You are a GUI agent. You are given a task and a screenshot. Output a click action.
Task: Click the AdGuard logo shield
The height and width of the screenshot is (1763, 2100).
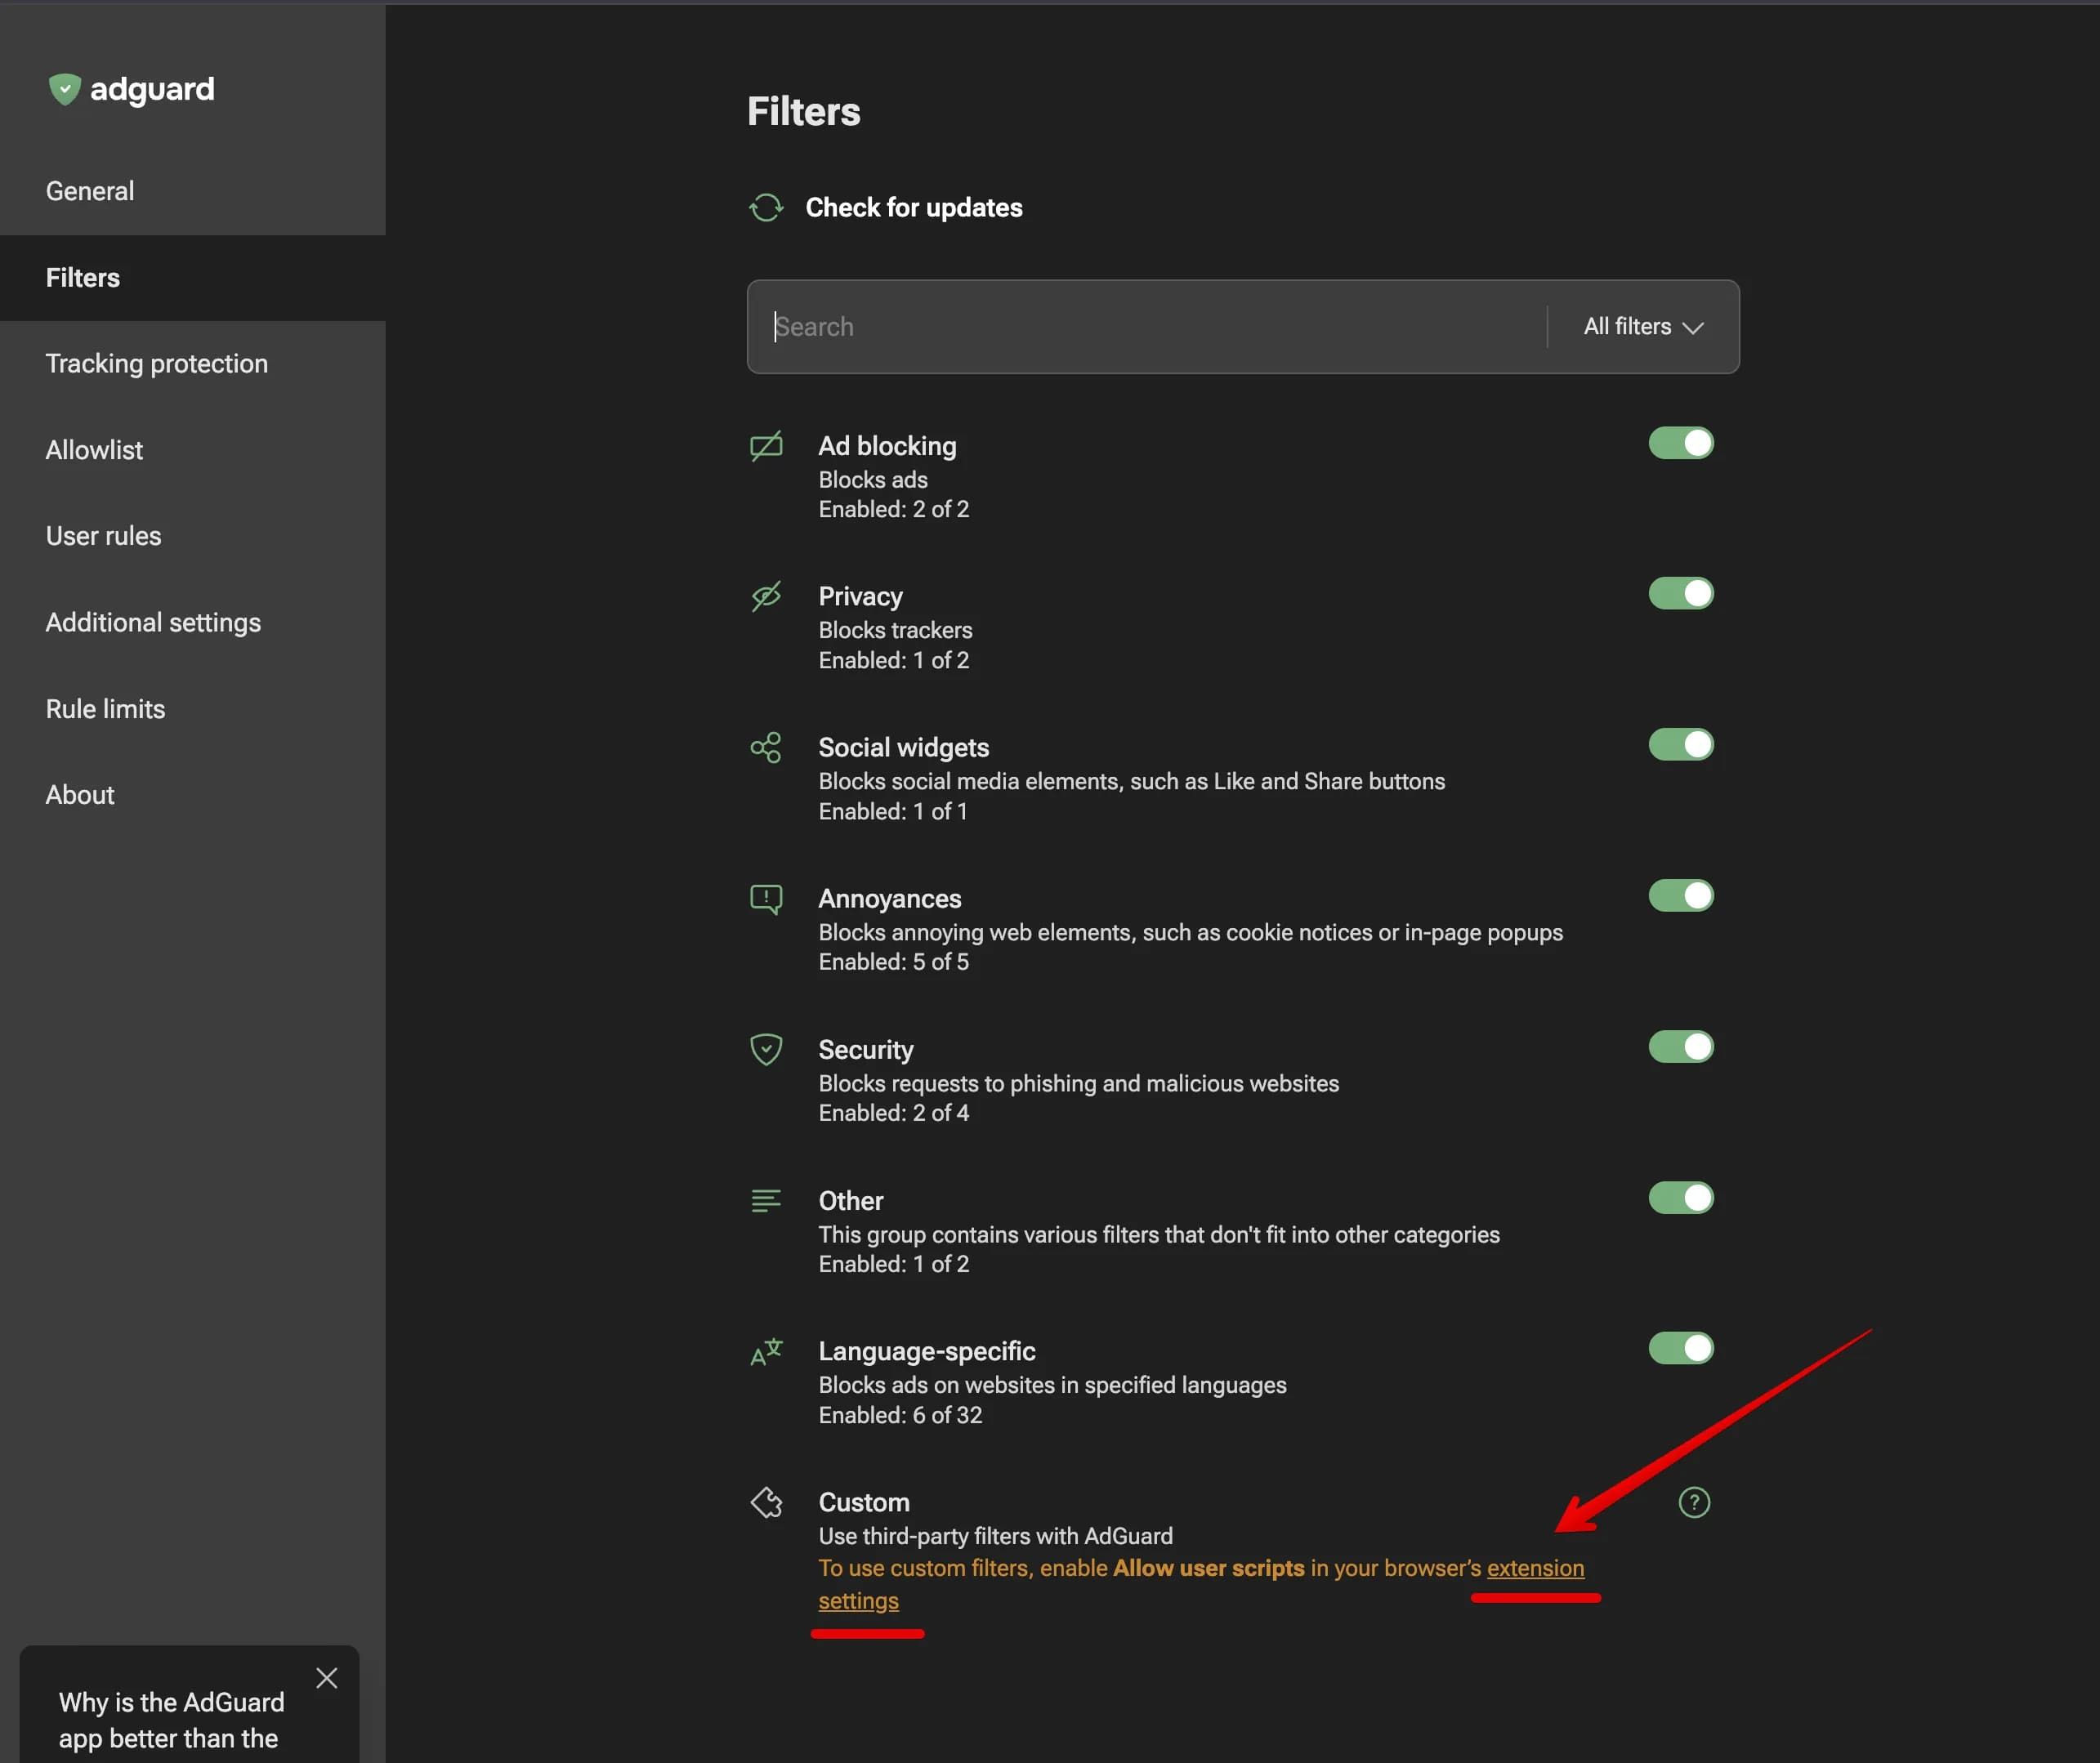65,89
